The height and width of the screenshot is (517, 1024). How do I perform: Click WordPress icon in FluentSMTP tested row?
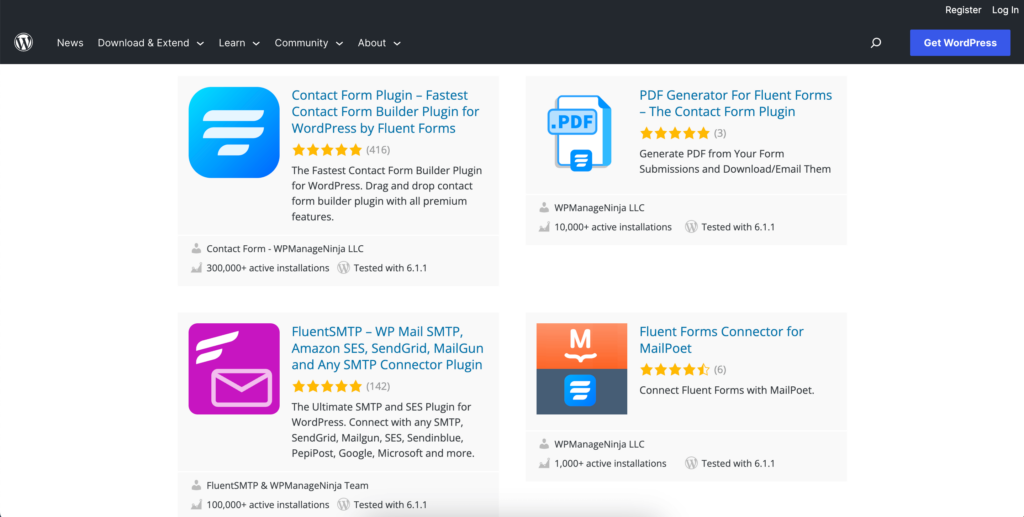(x=344, y=505)
